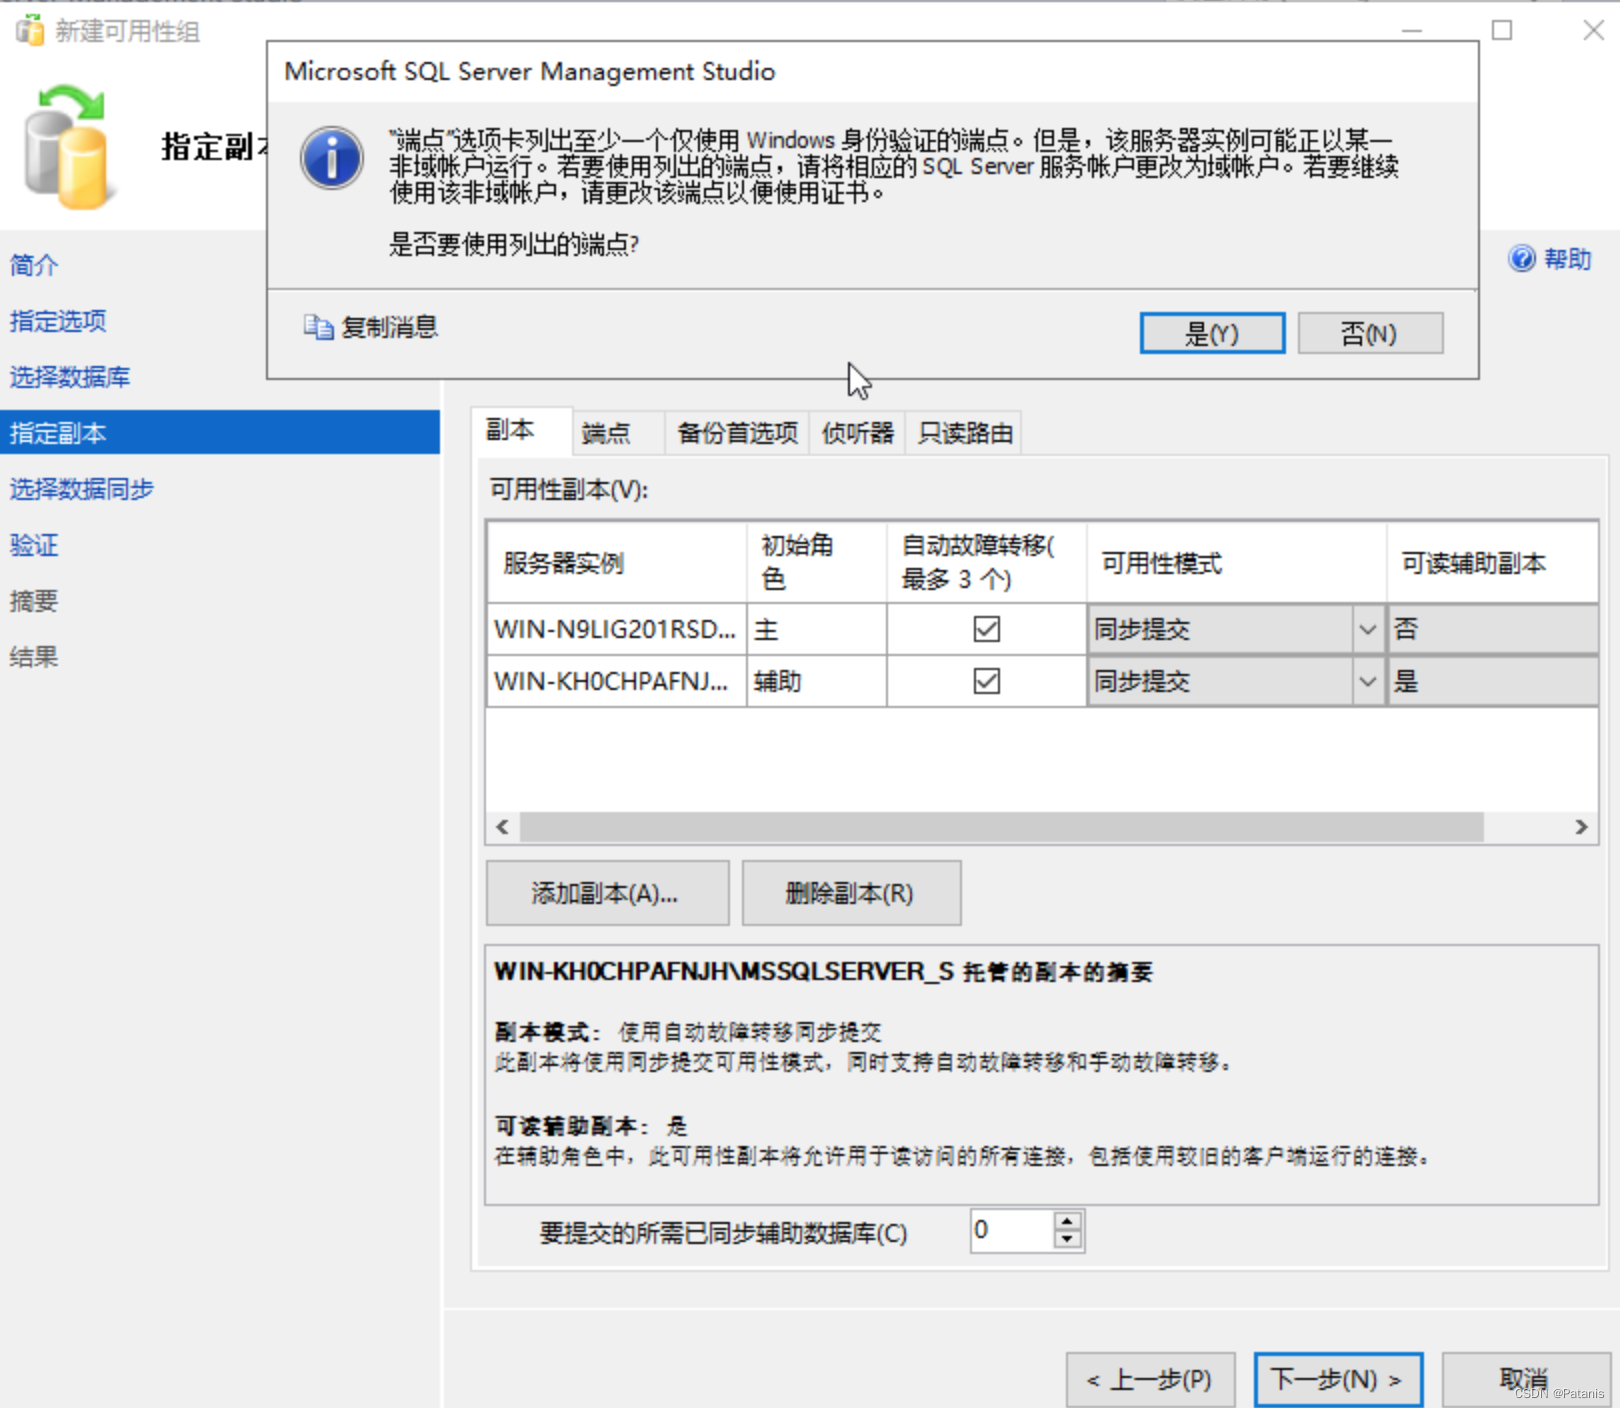Click the 自动故障转移 column header
The width and height of the screenshot is (1620, 1408).
point(986,562)
